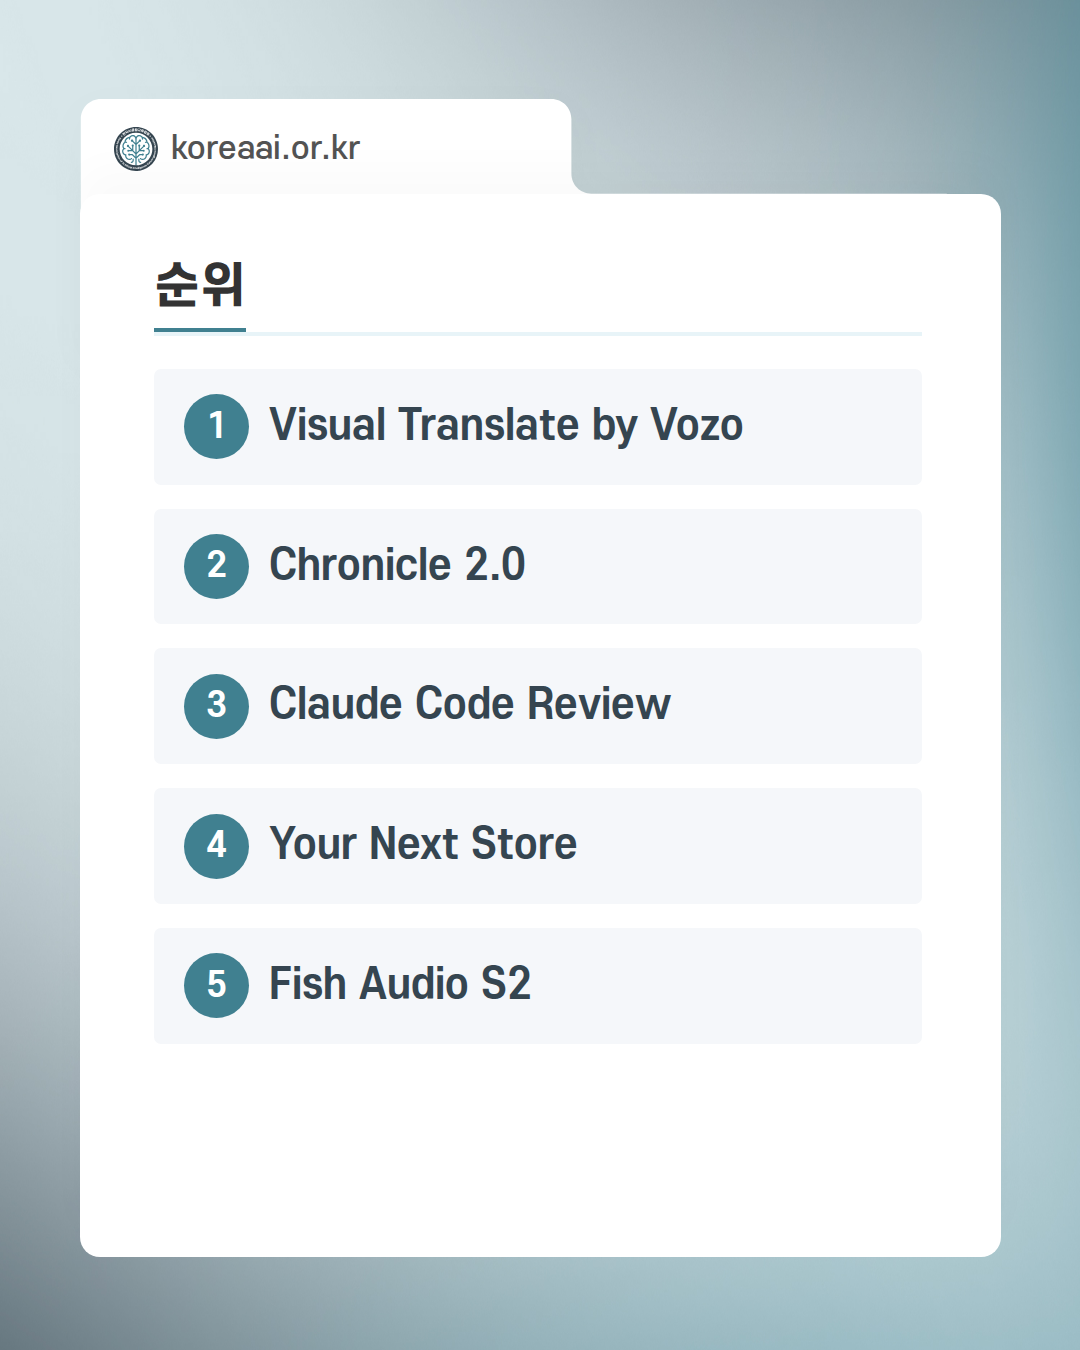Open the Fish Audio S2 title

pyautogui.click(x=400, y=984)
